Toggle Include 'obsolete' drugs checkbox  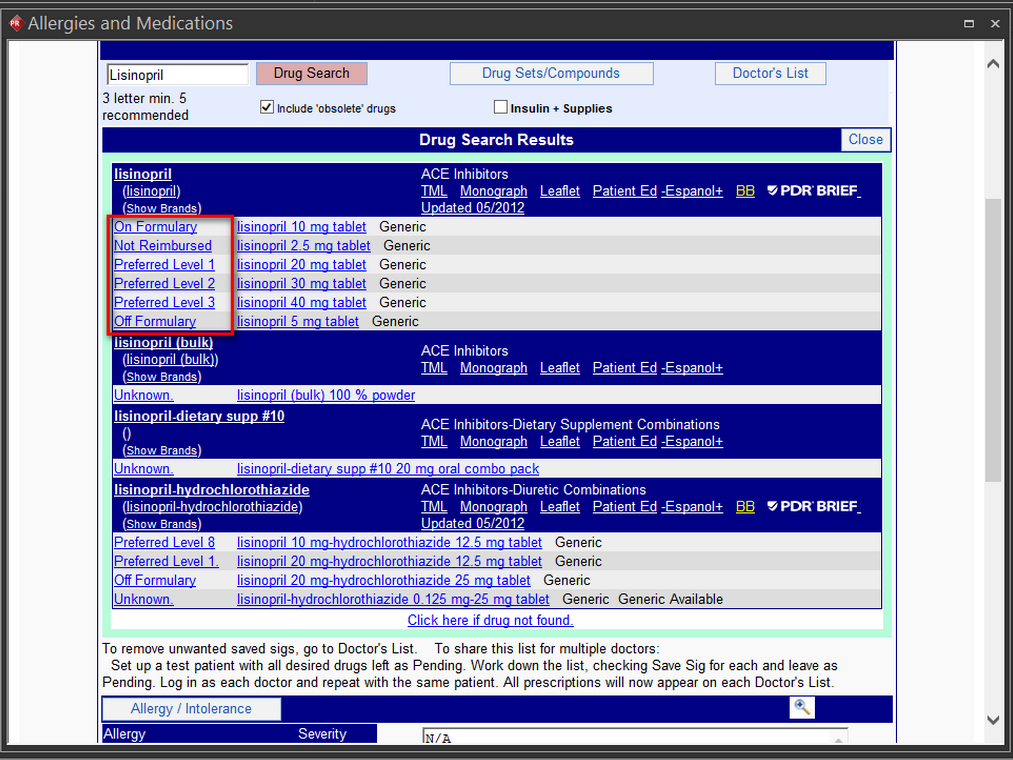(x=267, y=107)
